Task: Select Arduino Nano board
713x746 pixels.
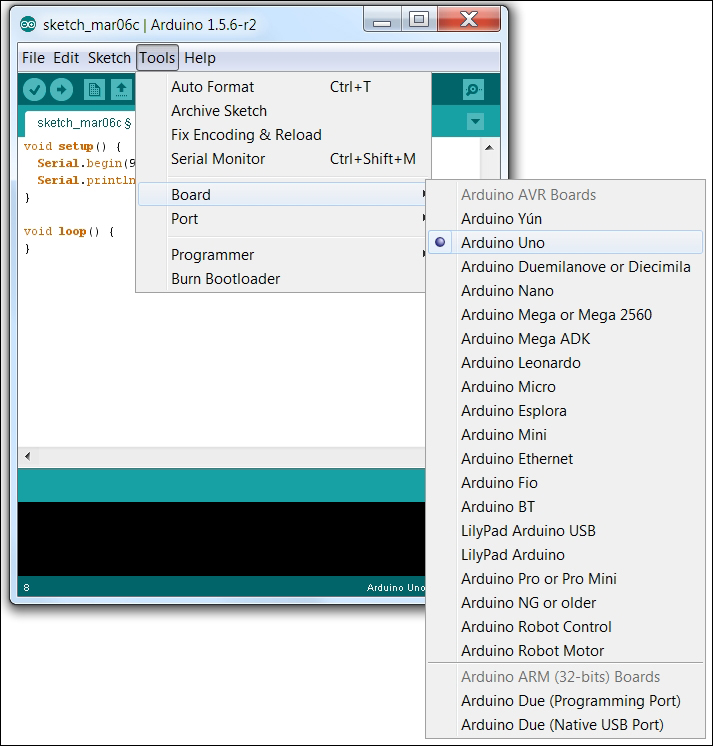Action: click(565, 291)
